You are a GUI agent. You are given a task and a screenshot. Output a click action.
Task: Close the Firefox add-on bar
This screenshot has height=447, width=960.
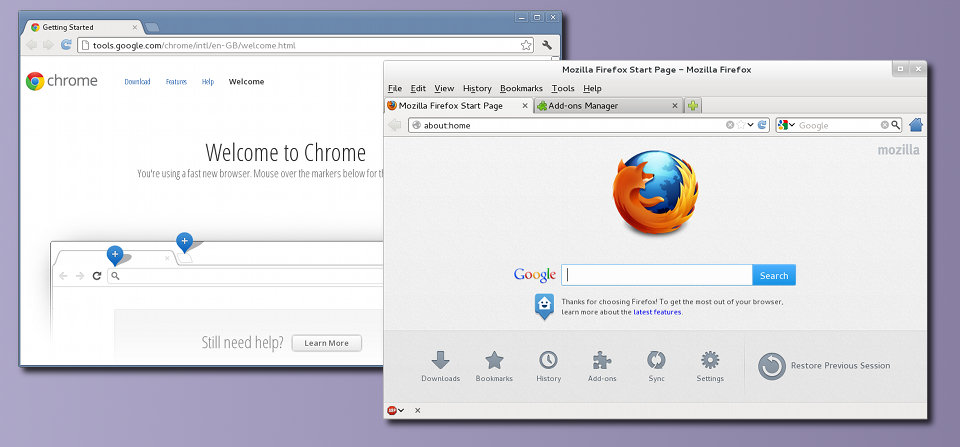[x=418, y=410]
